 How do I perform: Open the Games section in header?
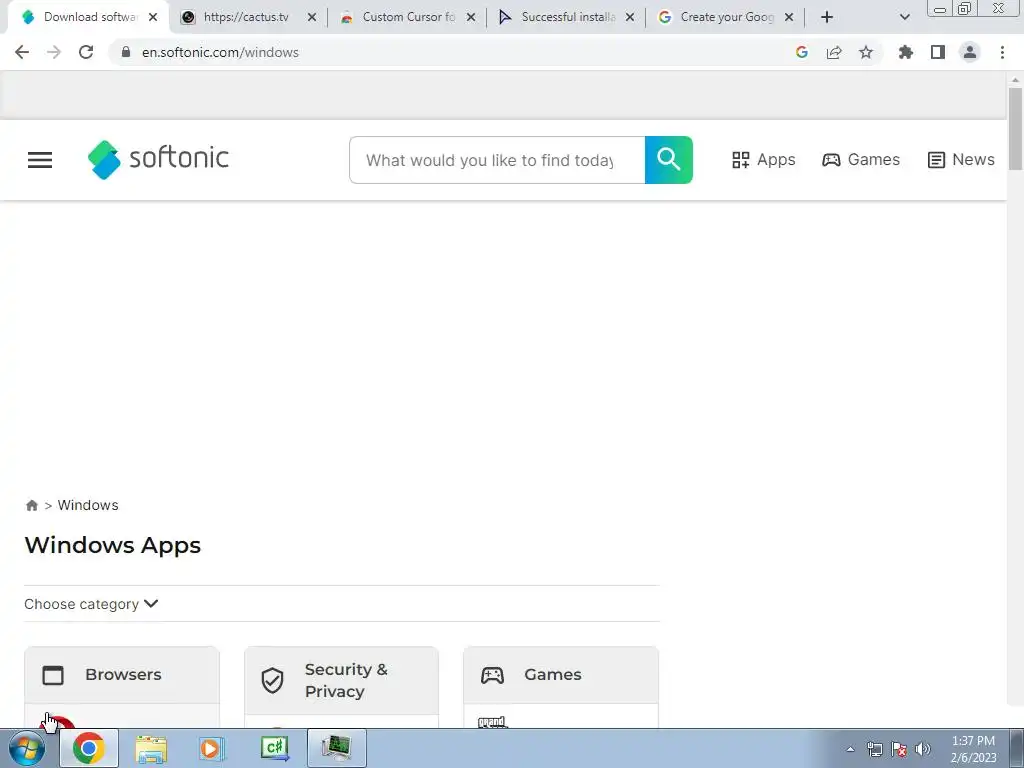point(861,160)
